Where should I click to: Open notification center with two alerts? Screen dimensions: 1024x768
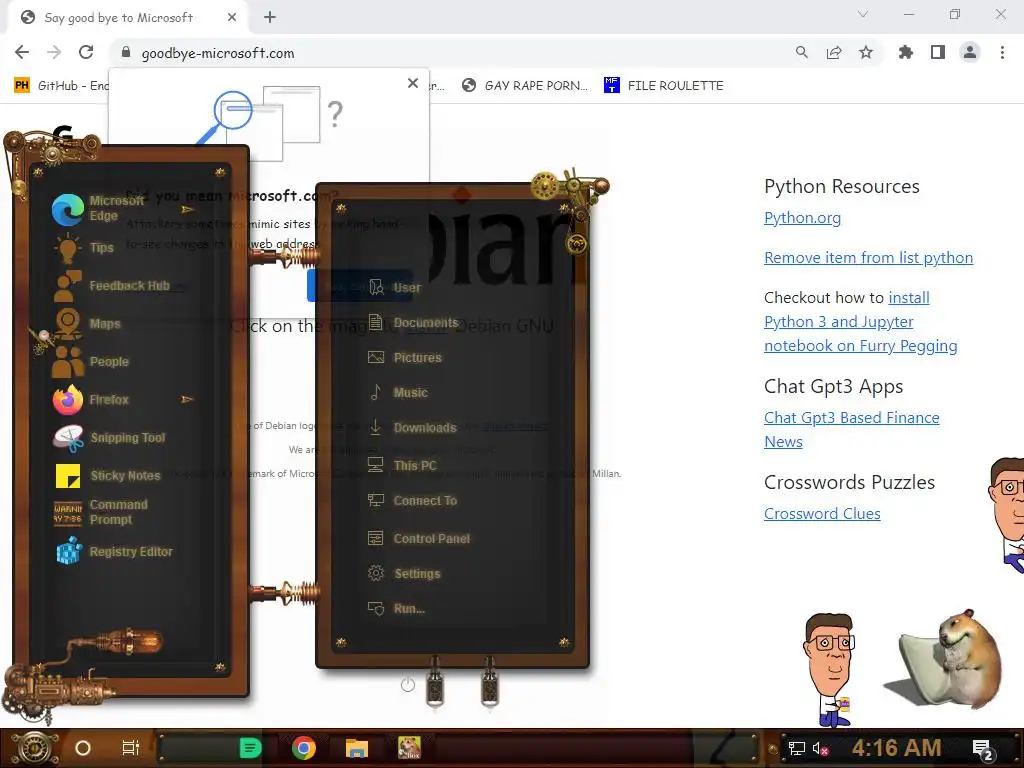pos(983,749)
